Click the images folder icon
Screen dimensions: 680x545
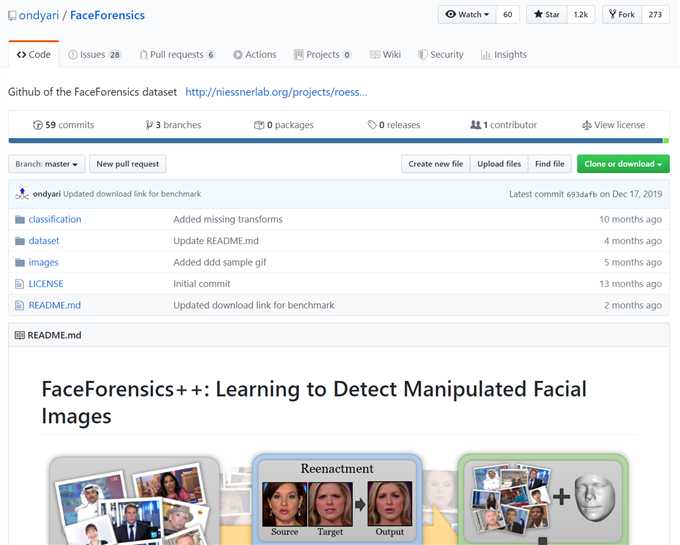[x=20, y=262]
